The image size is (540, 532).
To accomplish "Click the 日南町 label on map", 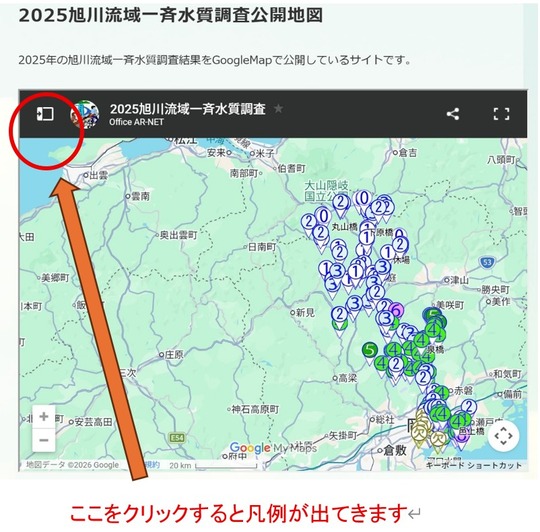I will (259, 247).
